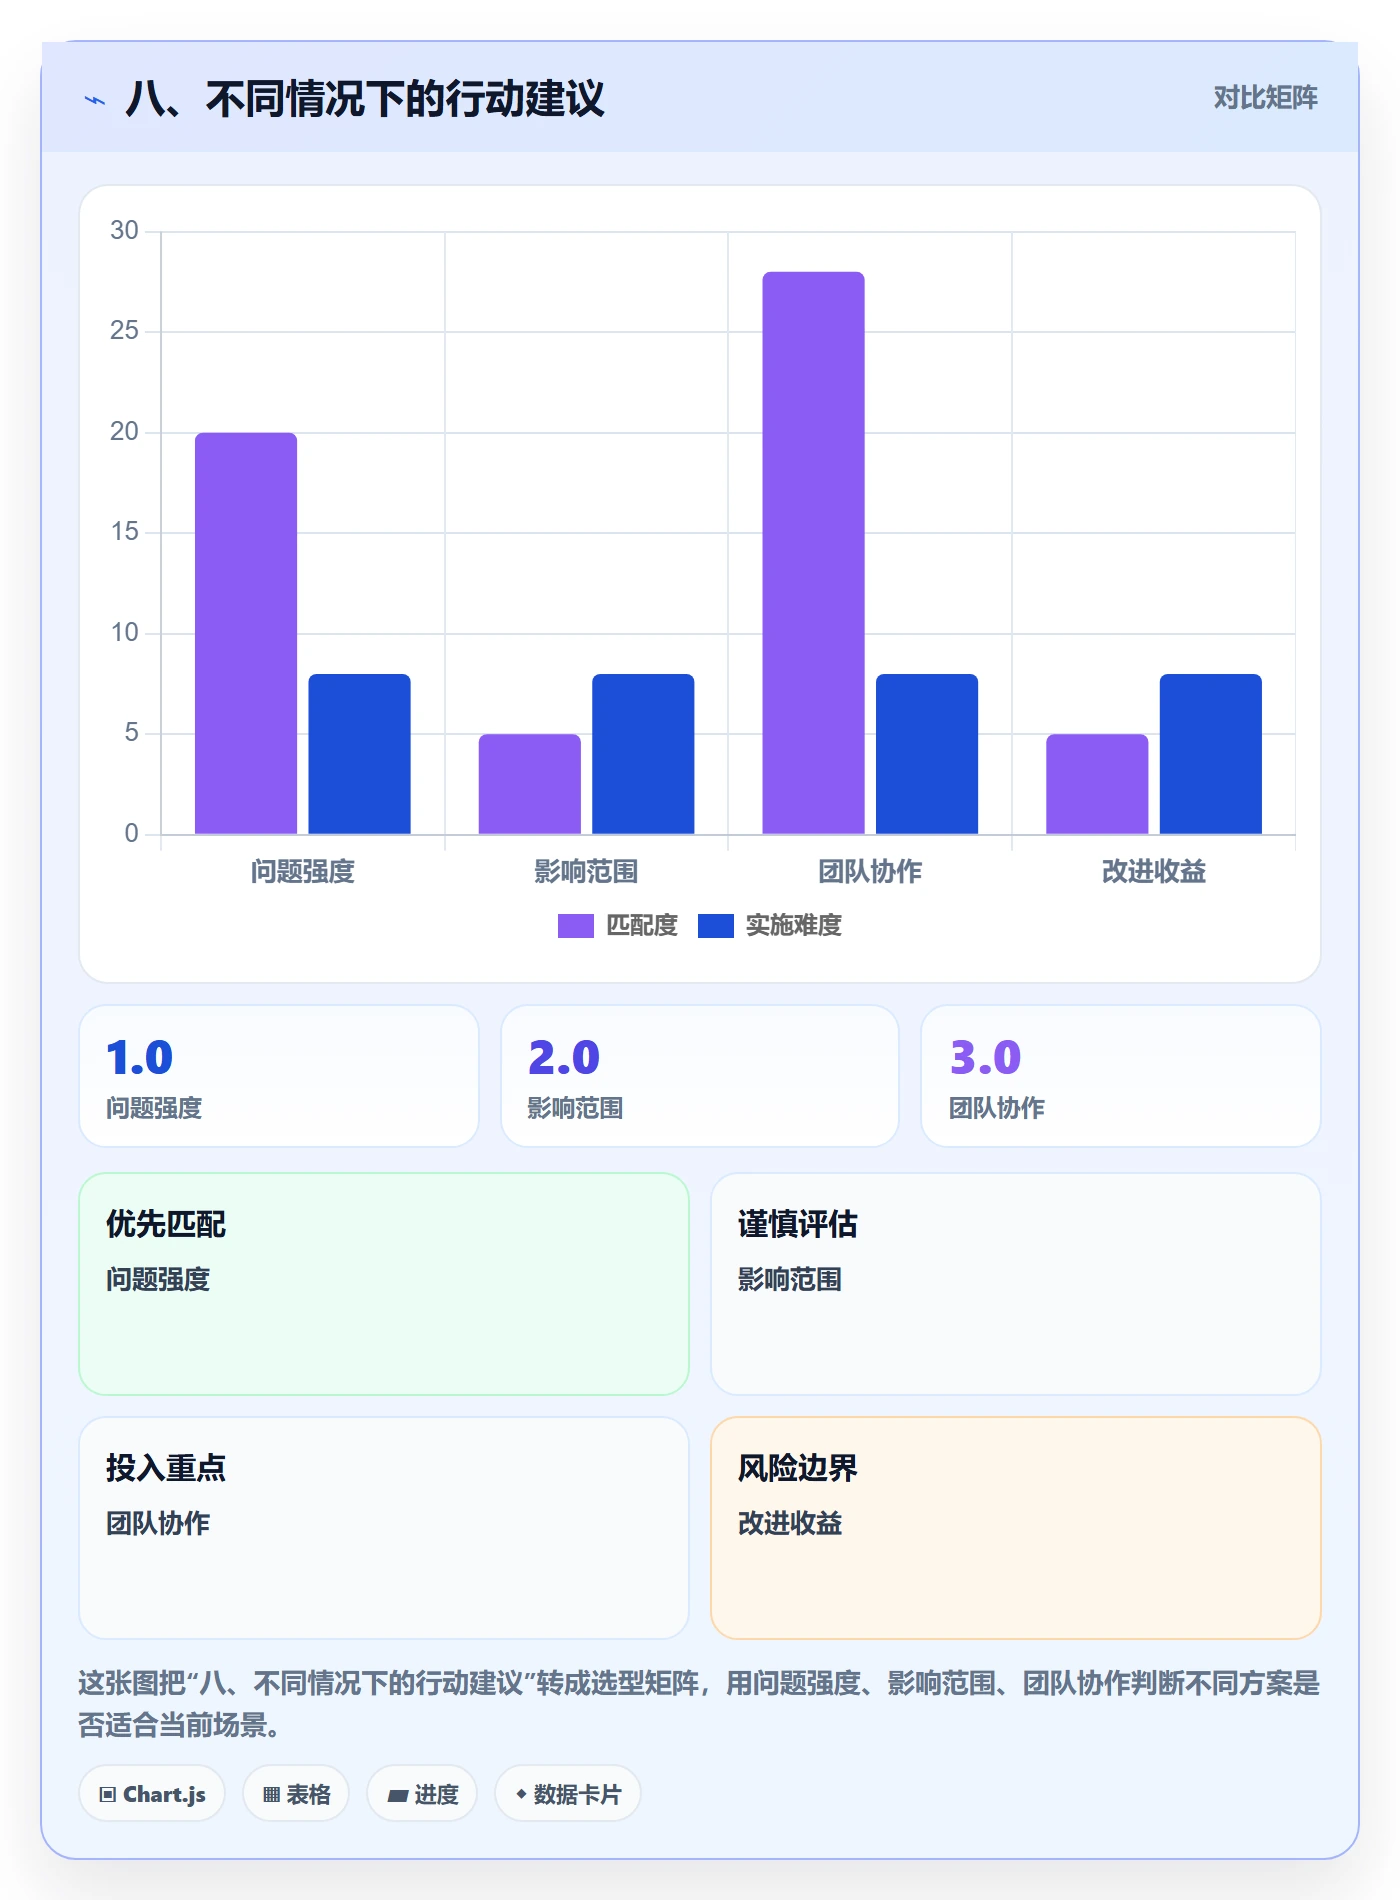The image size is (1400, 1900).
Task: Click the grid icon in the 表格 tag
Action: [x=271, y=1795]
